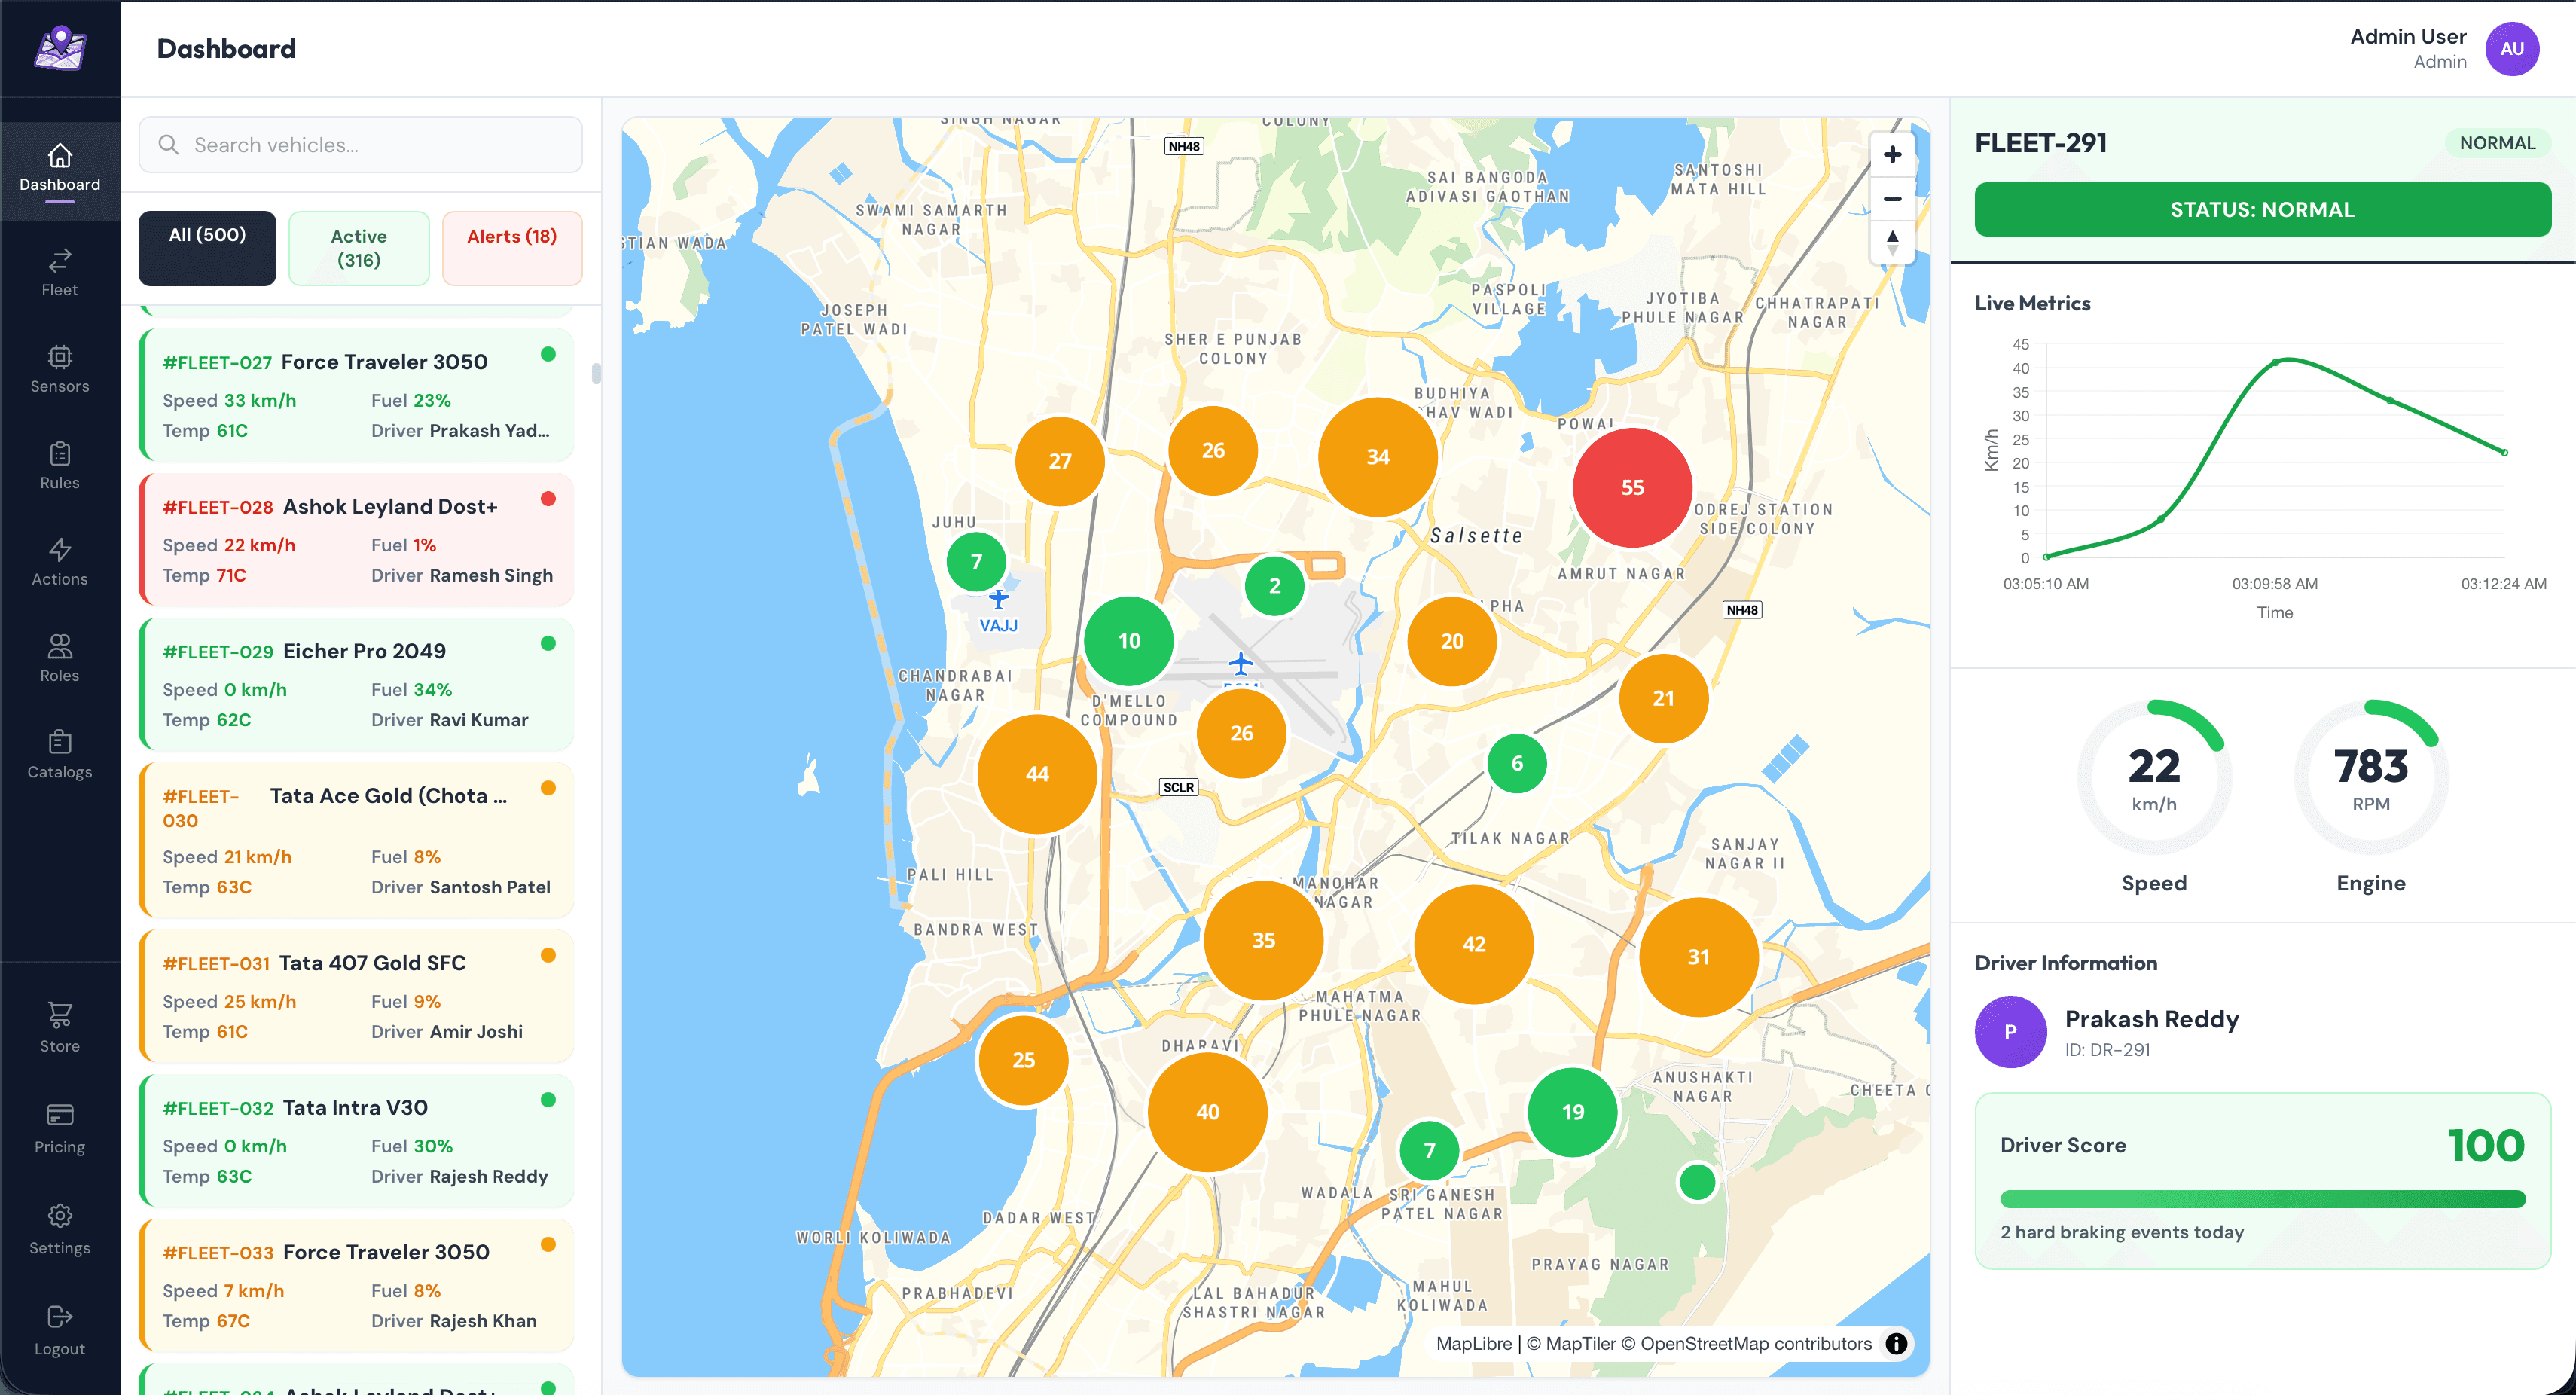Viewport: 2576px width, 1395px height.
Task: Click the Pricing sidebar icon
Action: point(59,1128)
